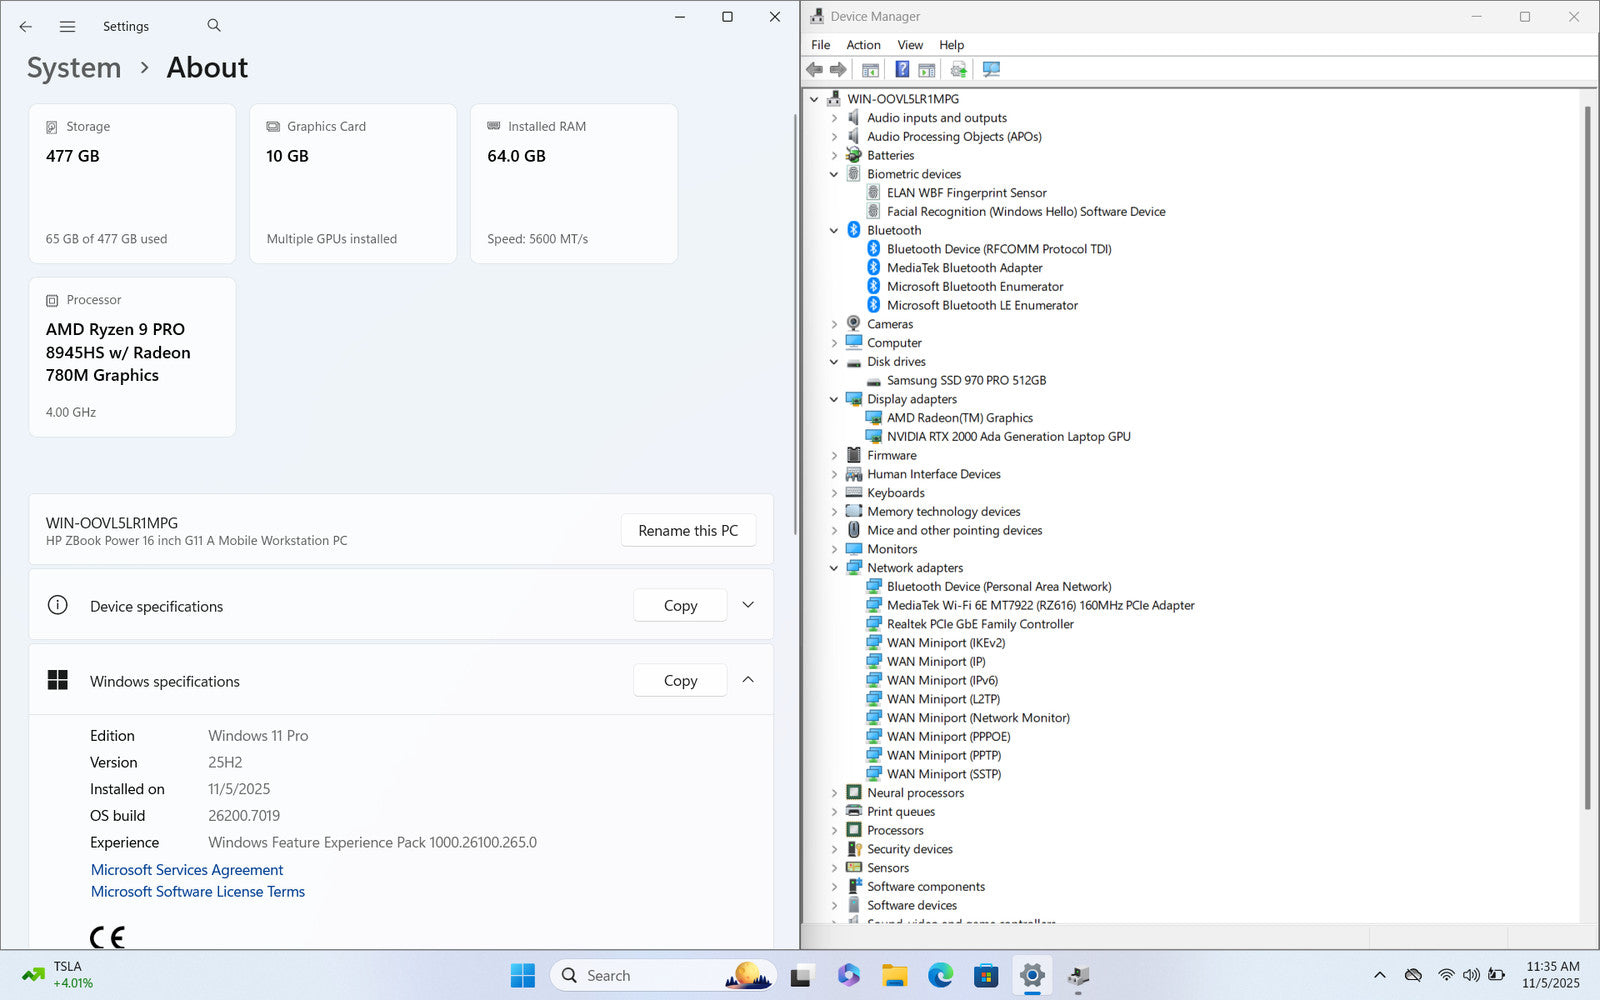Open Microsoft Edge from the taskbar

click(x=940, y=975)
